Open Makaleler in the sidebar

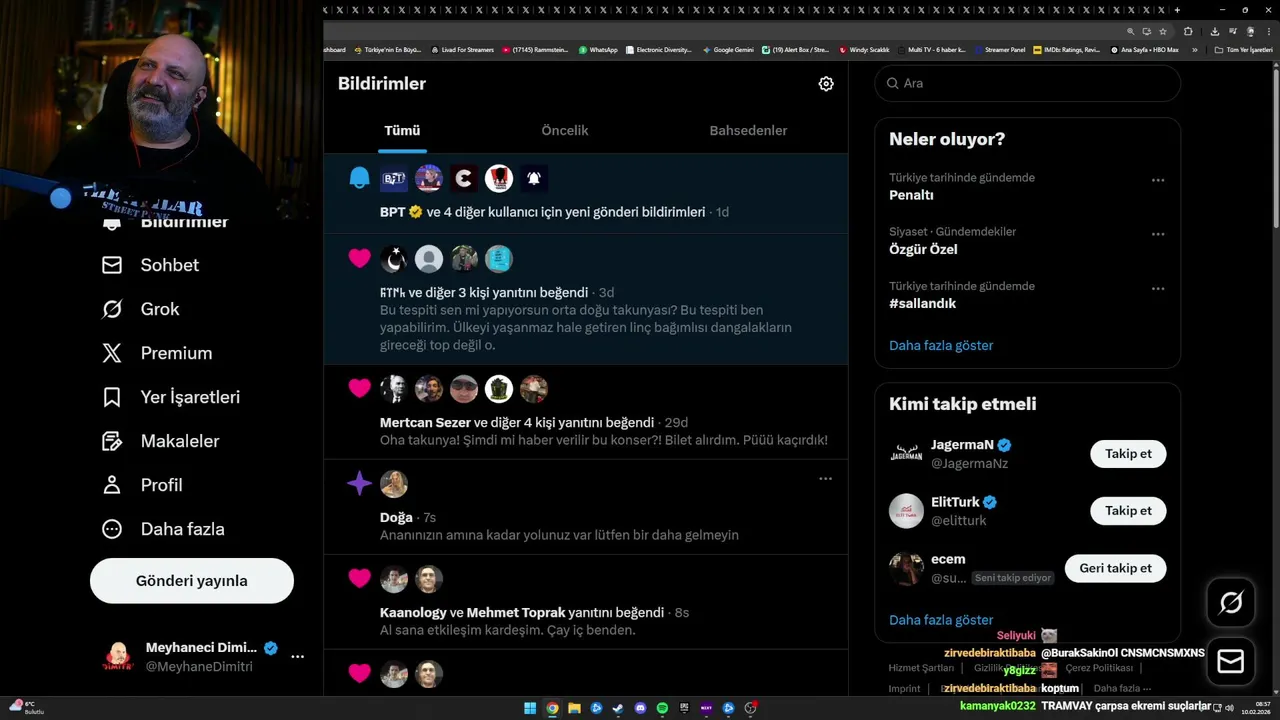(160, 441)
